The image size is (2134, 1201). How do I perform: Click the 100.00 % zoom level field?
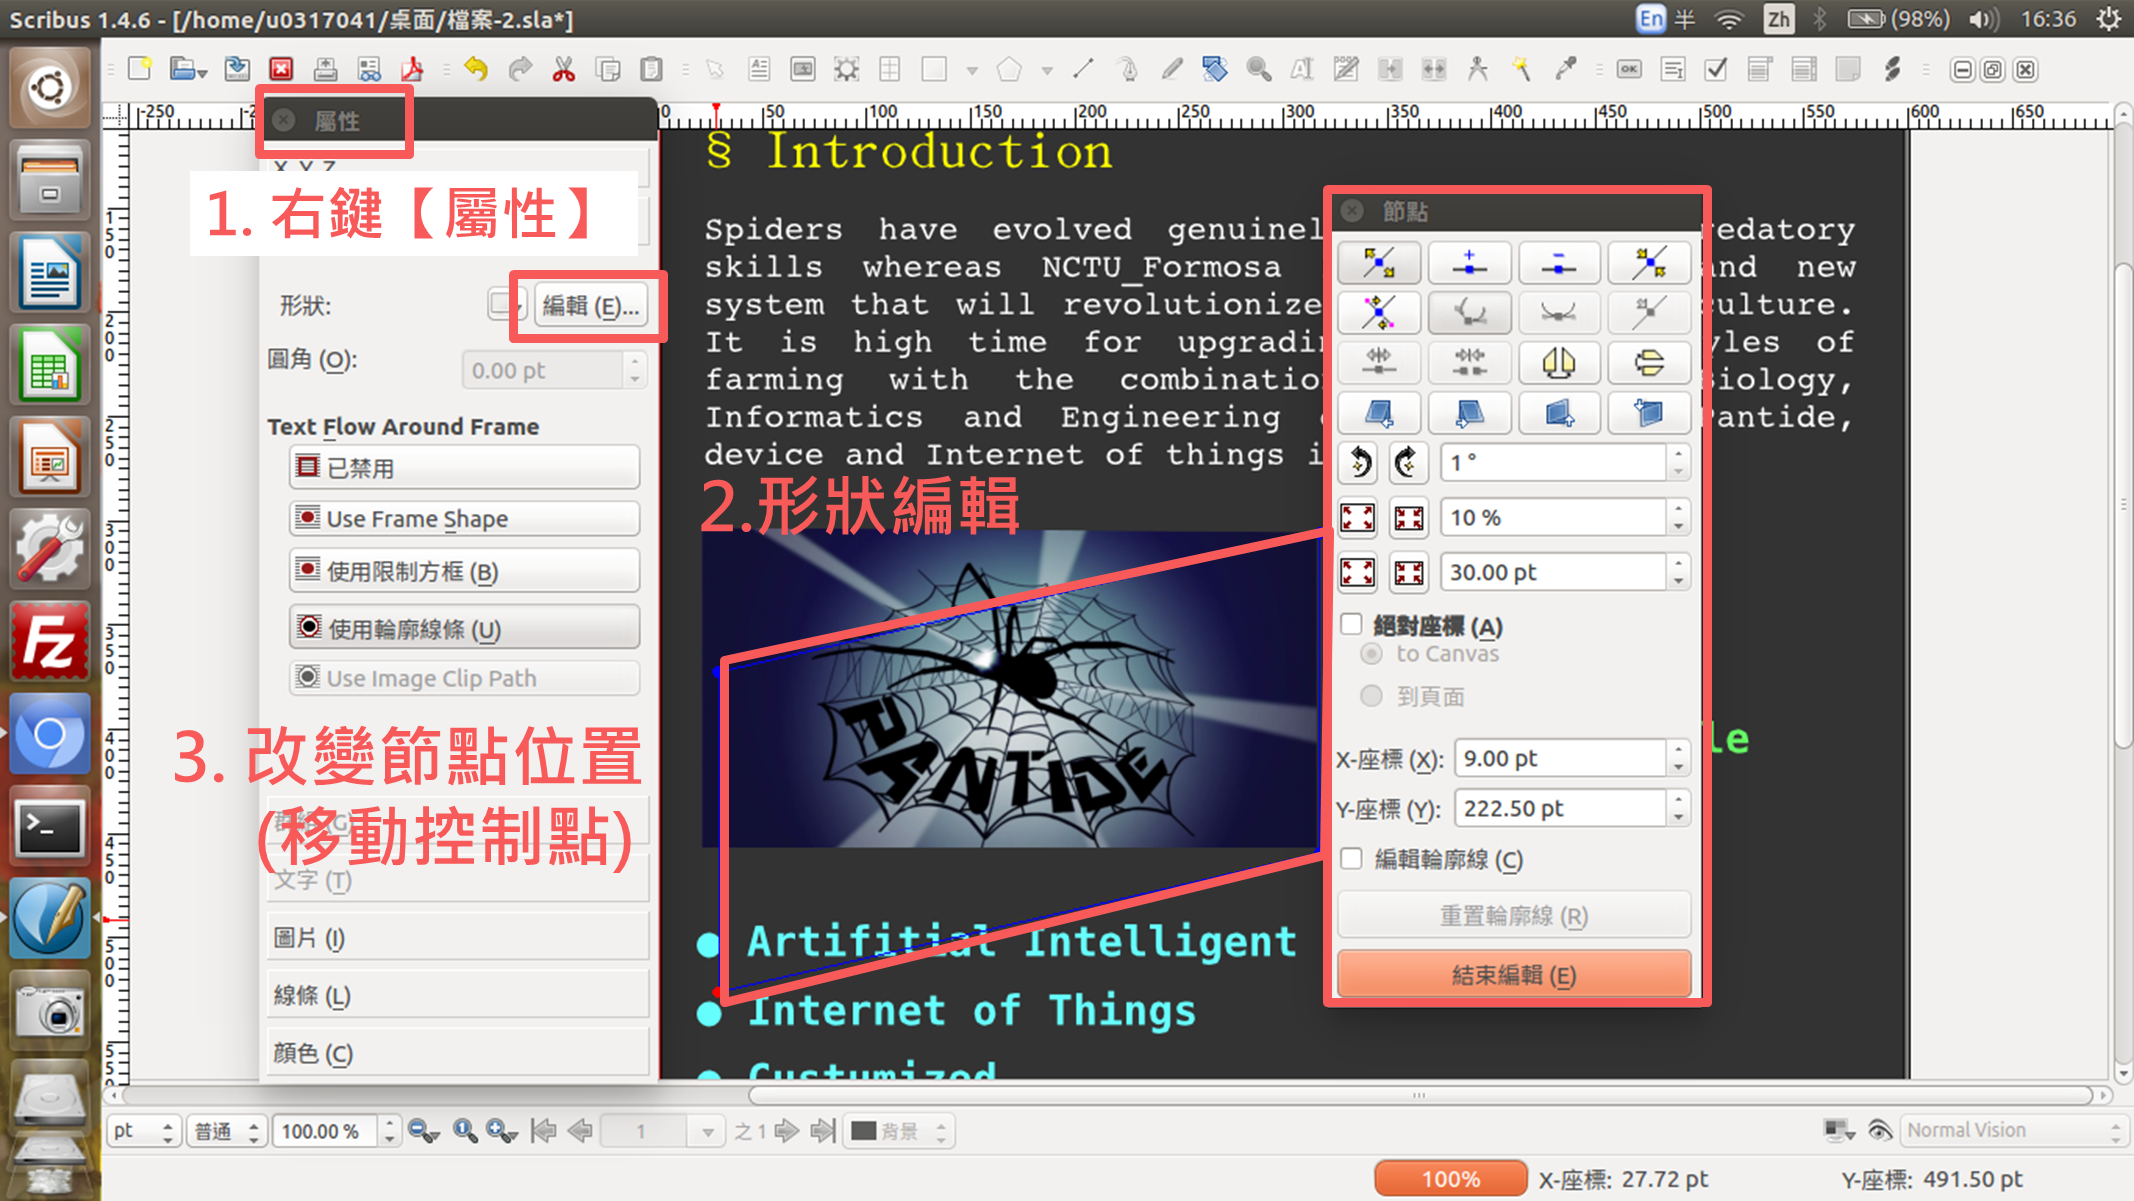point(327,1131)
